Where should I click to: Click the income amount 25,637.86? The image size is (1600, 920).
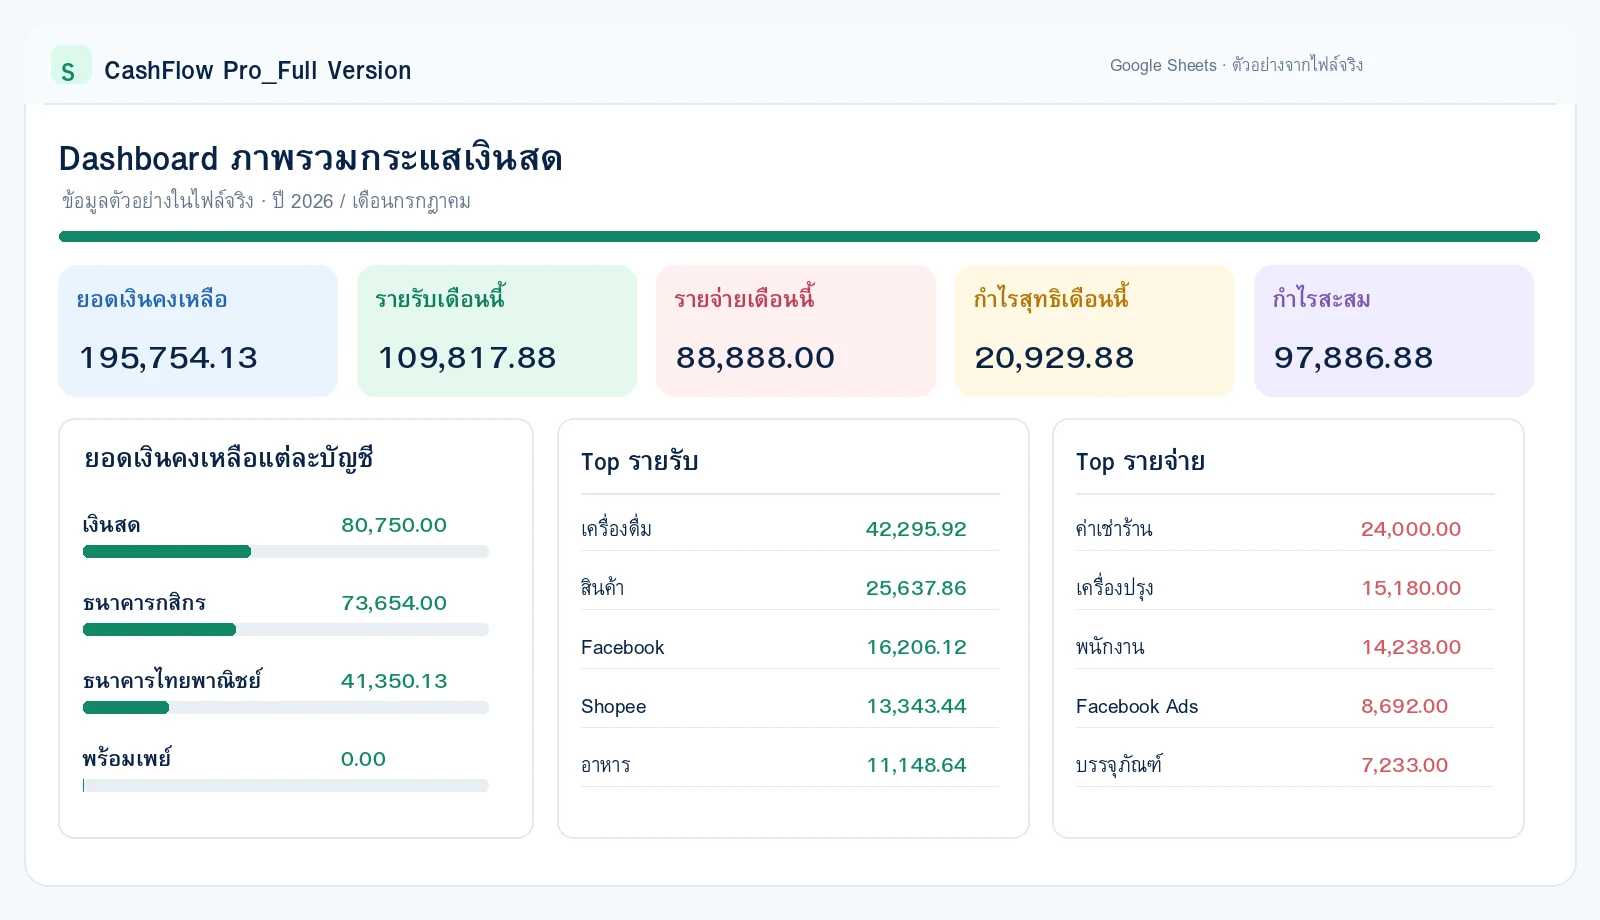[916, 588]
